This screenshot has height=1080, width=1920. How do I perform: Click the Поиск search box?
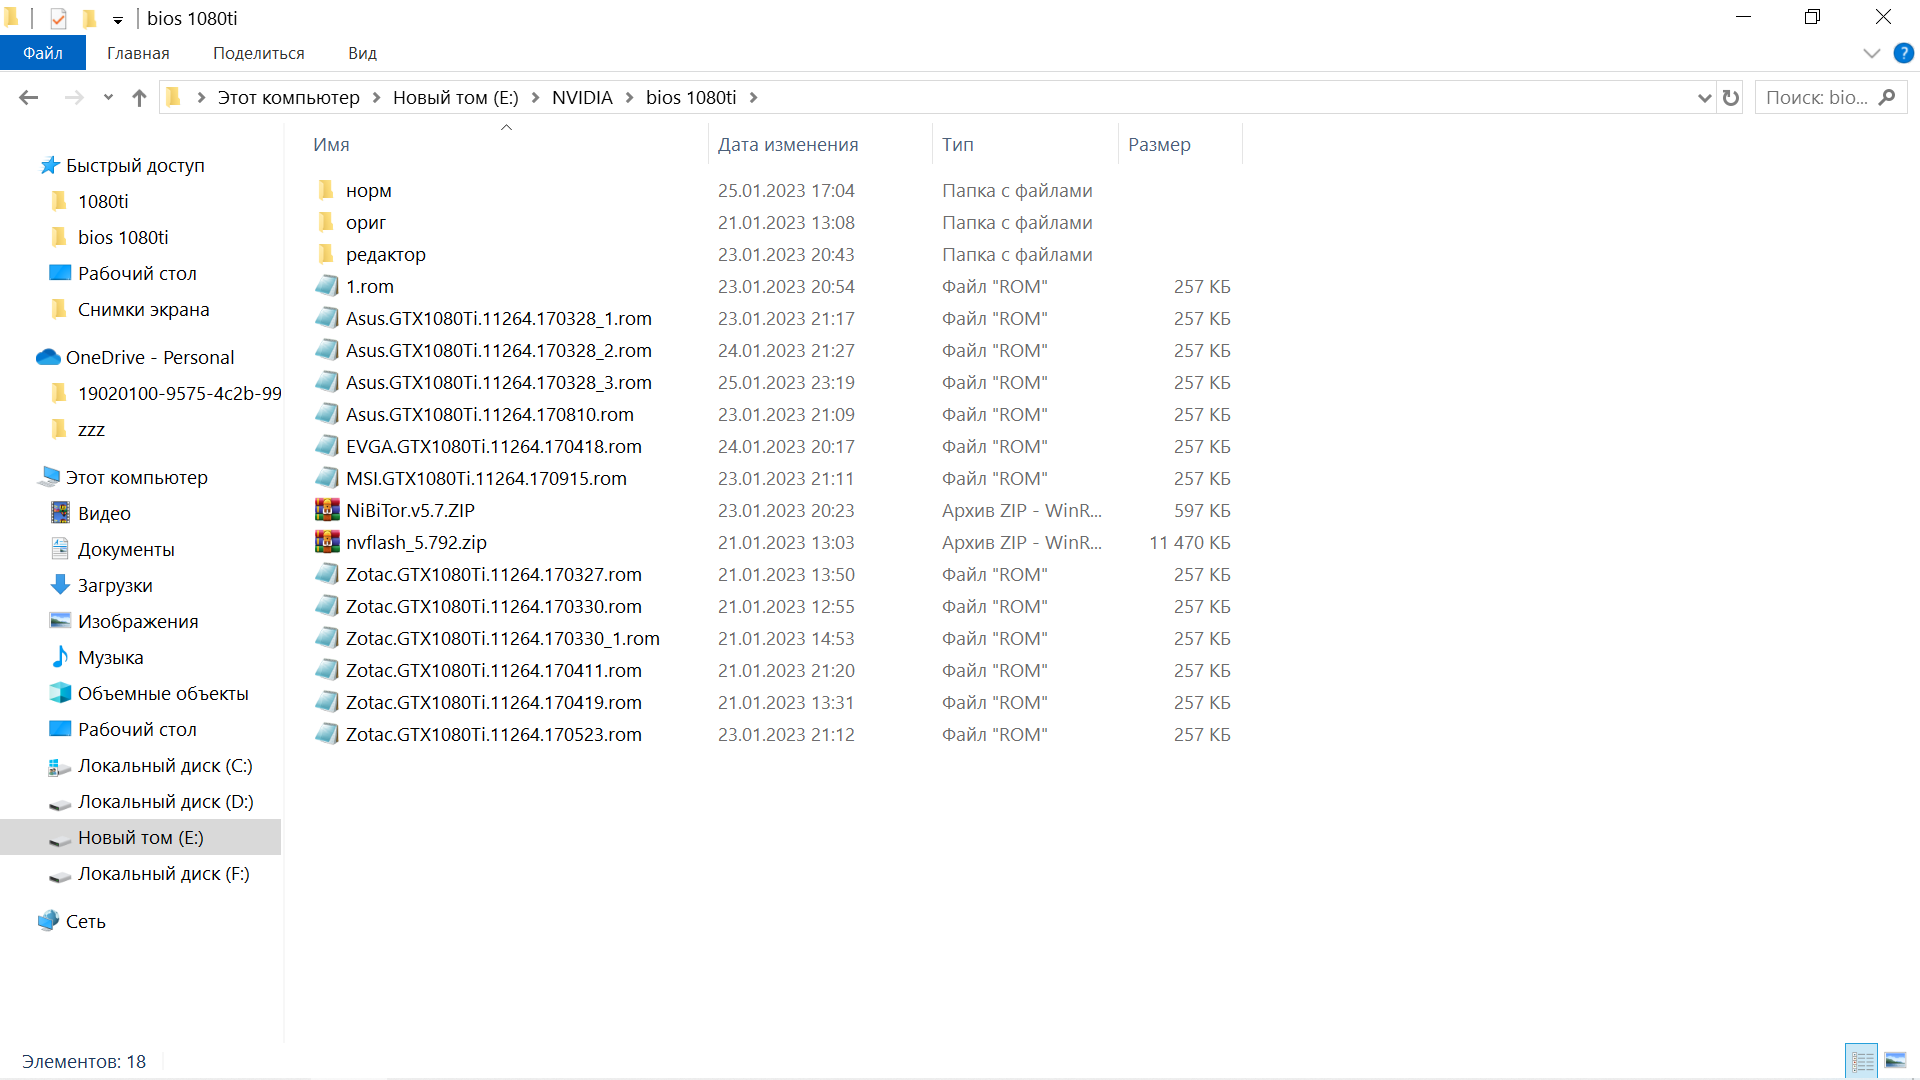pyautogui.click(x=1817, y=97)
